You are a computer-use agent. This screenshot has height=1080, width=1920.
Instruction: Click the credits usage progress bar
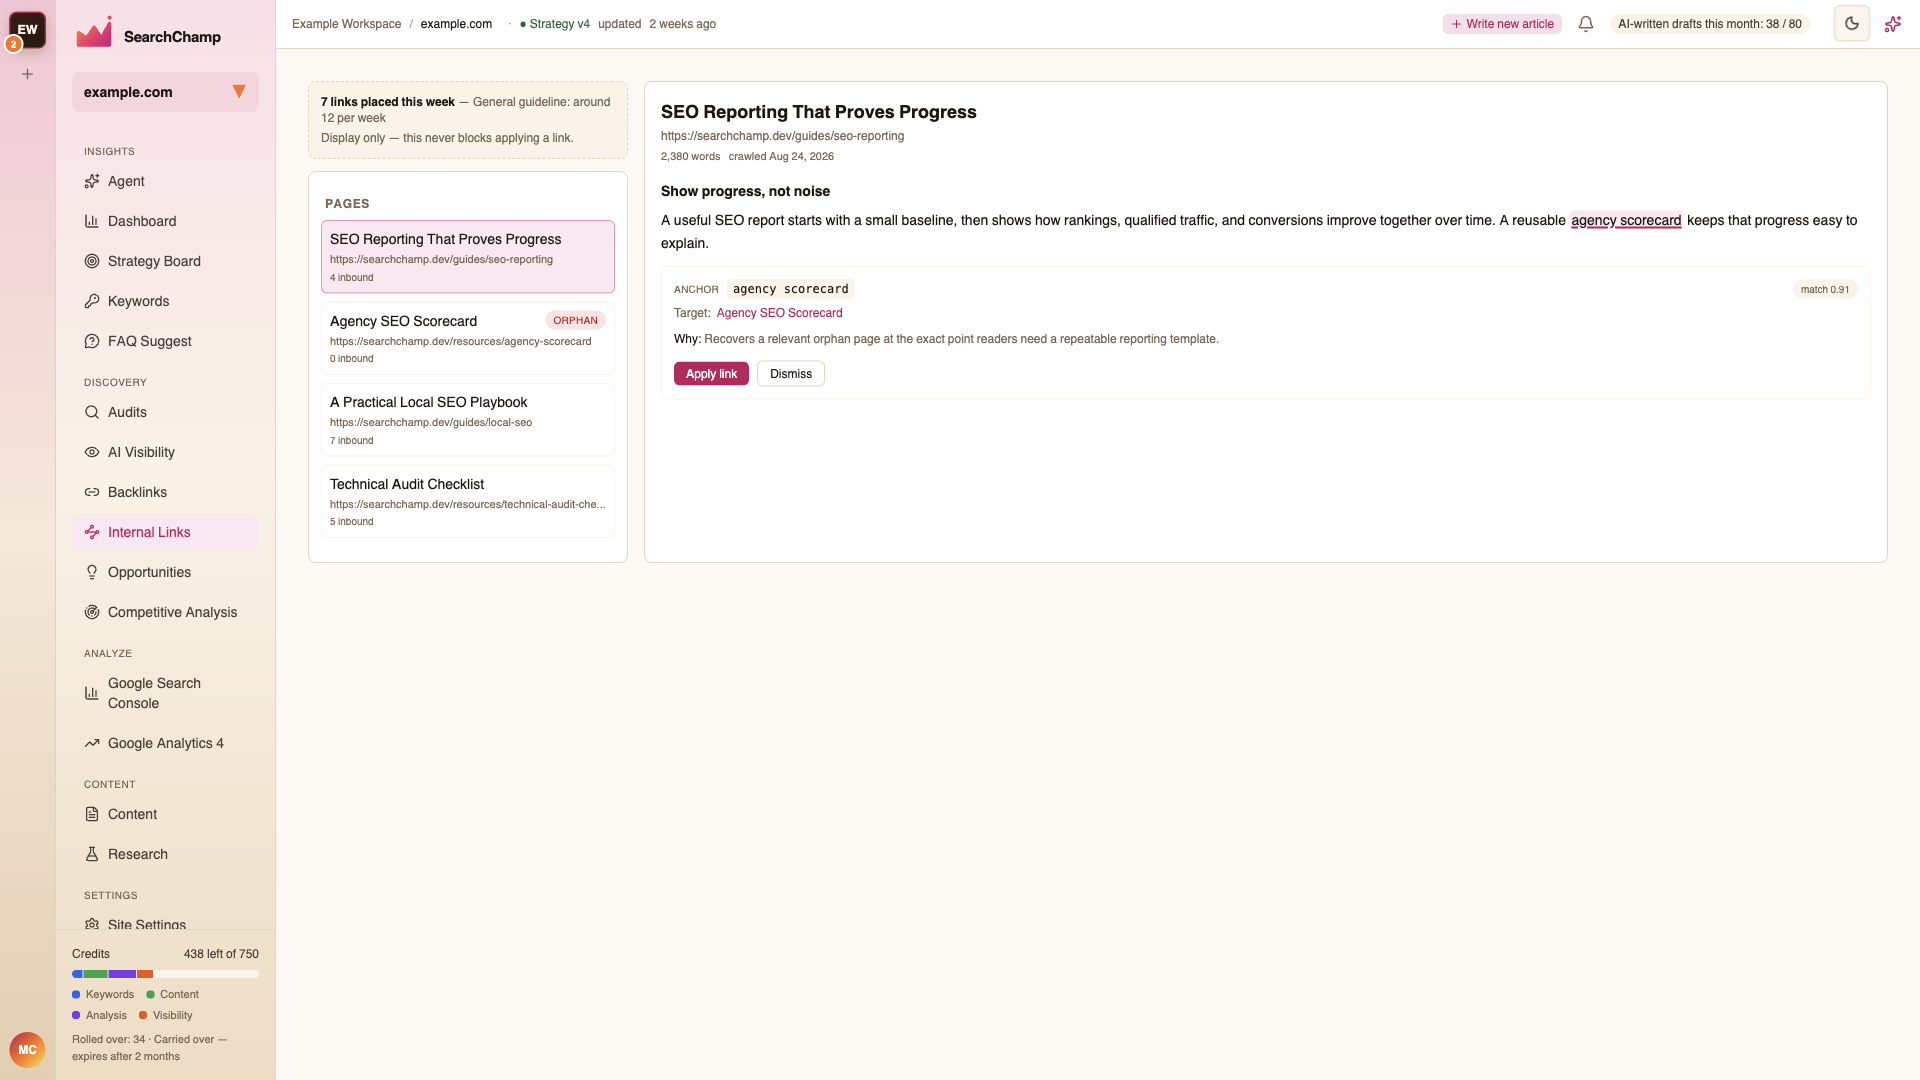165,974
